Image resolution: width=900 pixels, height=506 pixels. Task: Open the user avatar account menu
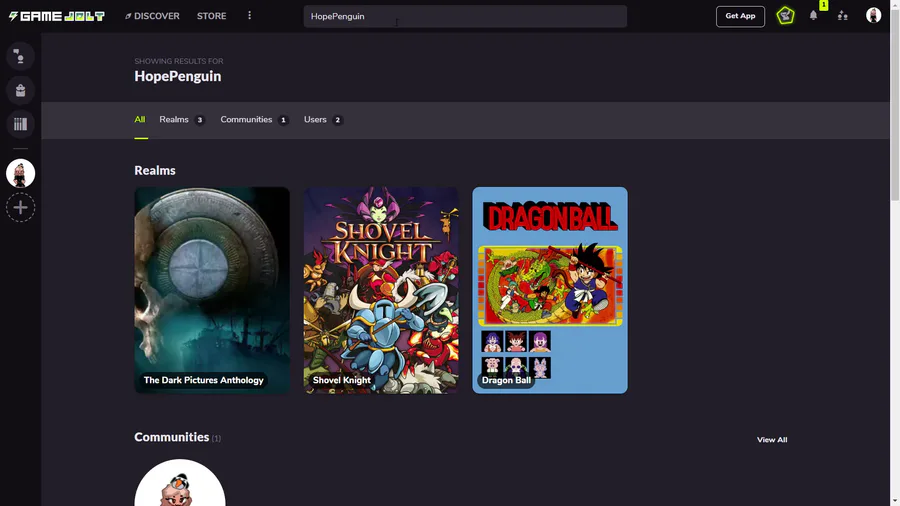pyautogui.click(x=873, y=15)
